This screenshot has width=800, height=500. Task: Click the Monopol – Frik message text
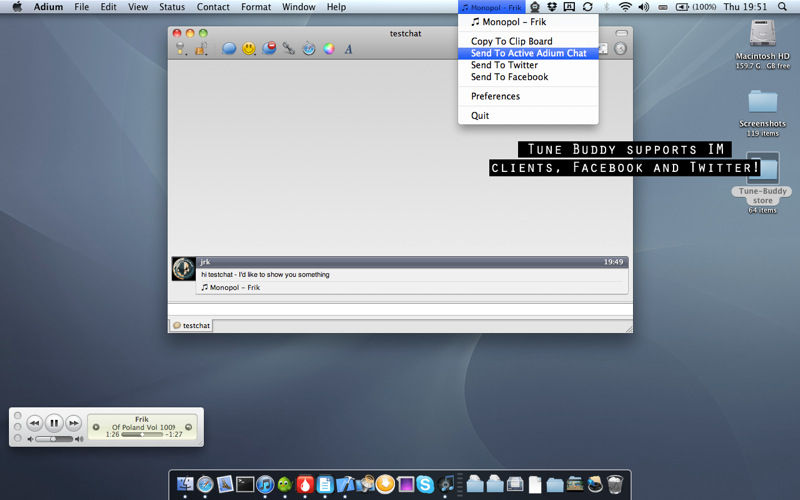pyautogui.click(x=231, y=288)
